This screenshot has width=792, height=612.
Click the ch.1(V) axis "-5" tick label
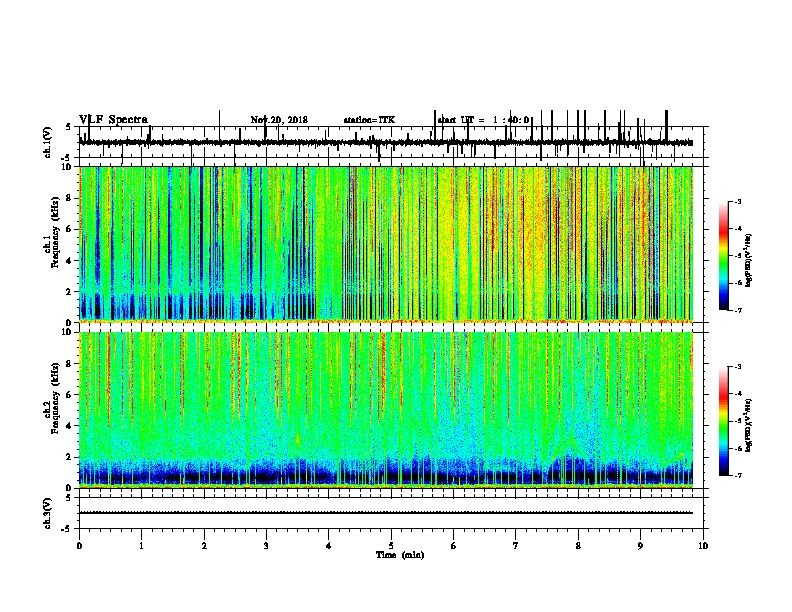(x=67, y=158)
